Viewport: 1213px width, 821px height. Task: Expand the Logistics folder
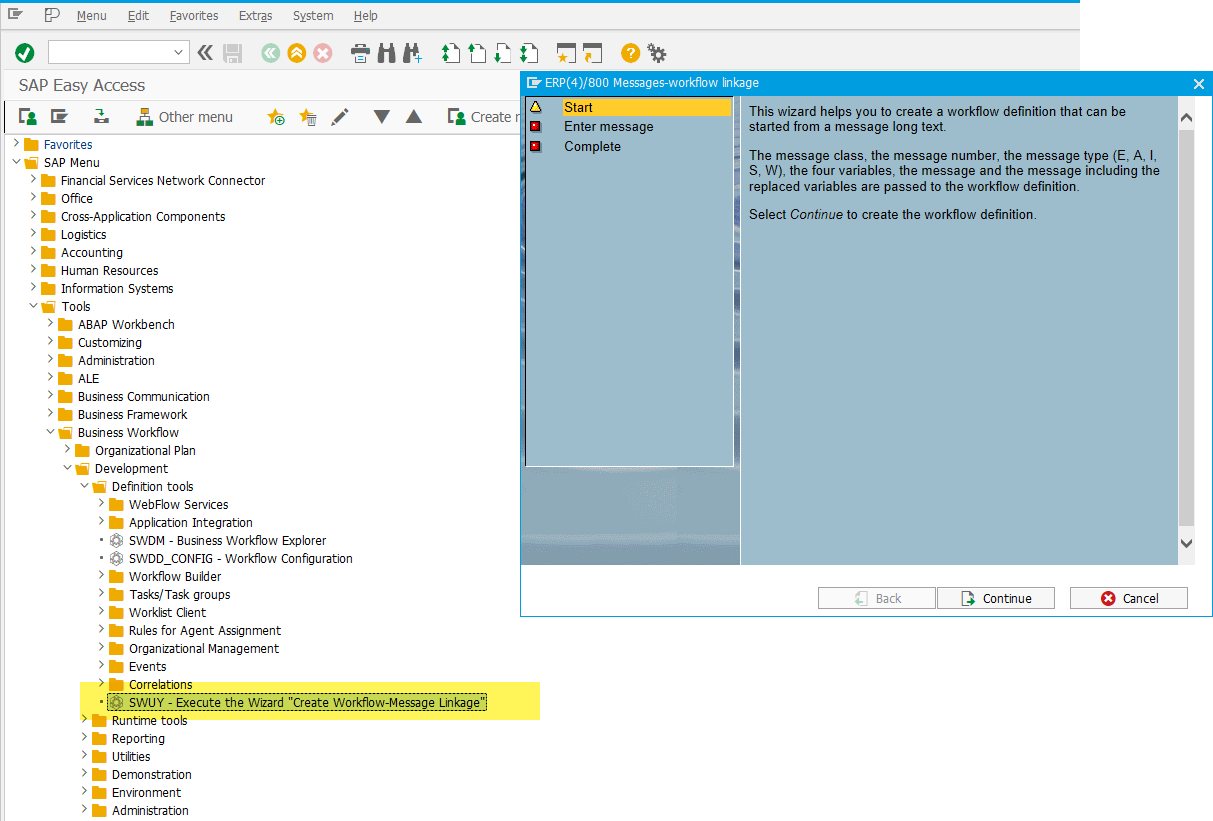coord(33,235)
